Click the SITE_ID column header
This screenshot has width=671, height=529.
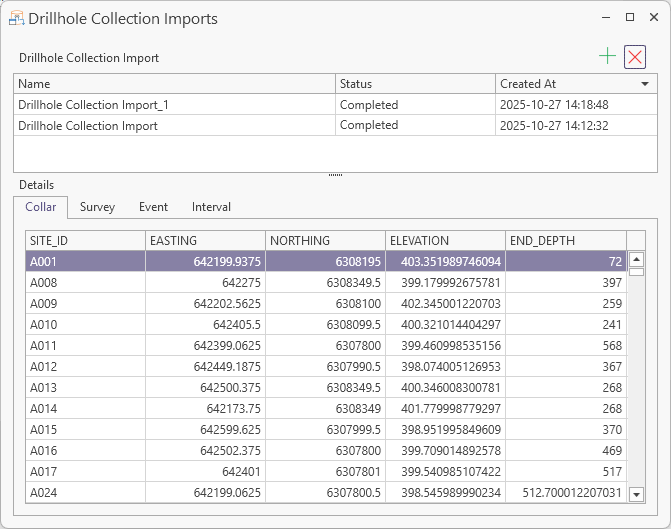[x=85, y=241]
